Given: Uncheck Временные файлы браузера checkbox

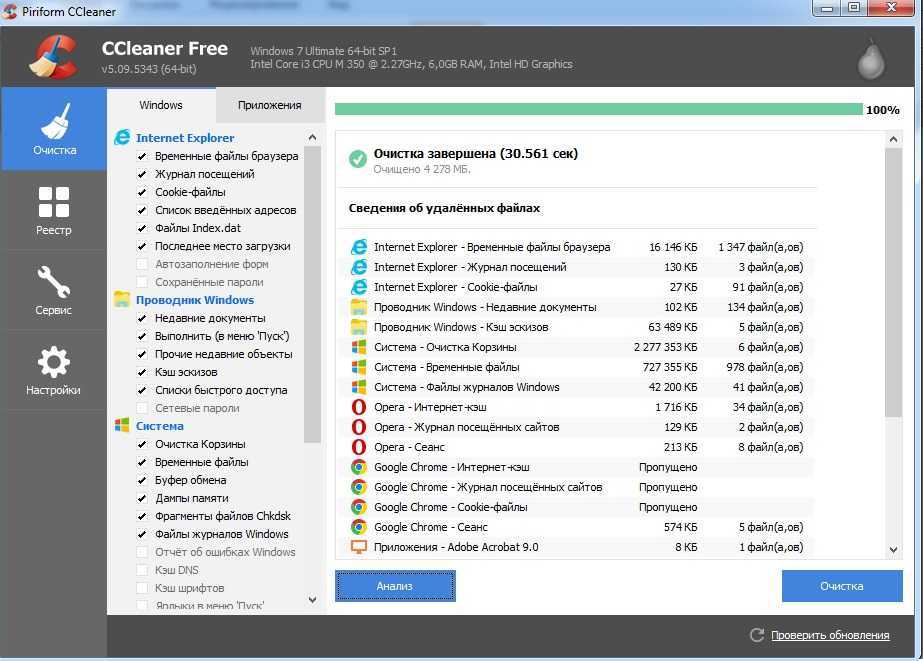Looking at the screenshot, I should point(142,157).
